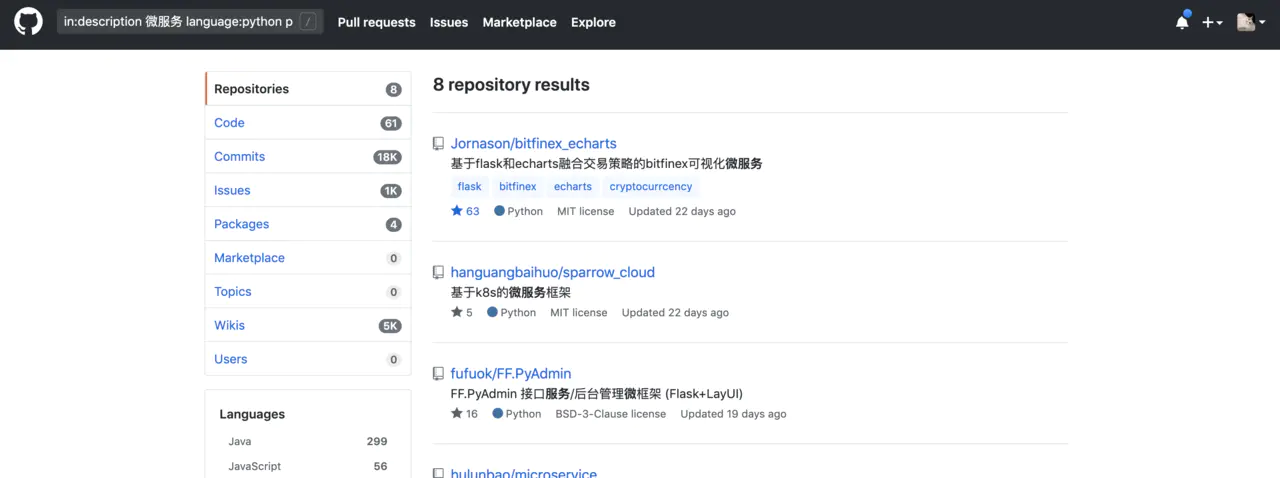Click 'Updated 19 days ago' on FF.PyAdmin

tap(733, 414)
